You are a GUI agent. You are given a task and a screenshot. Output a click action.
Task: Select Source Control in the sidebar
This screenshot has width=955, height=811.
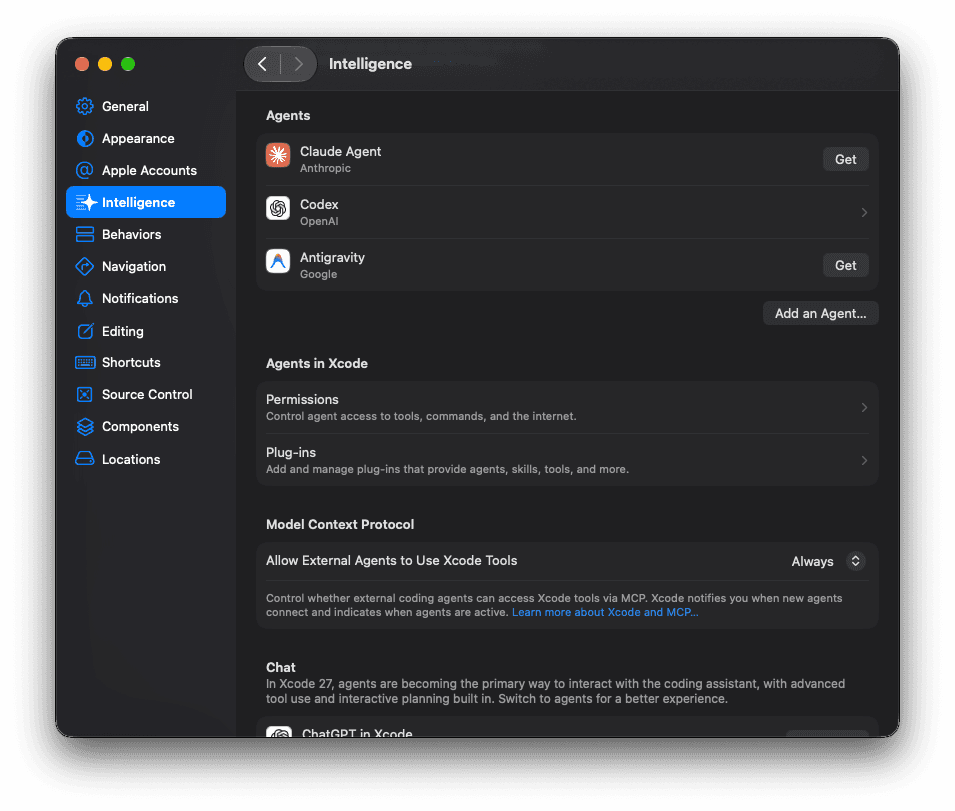coord(146,395)
